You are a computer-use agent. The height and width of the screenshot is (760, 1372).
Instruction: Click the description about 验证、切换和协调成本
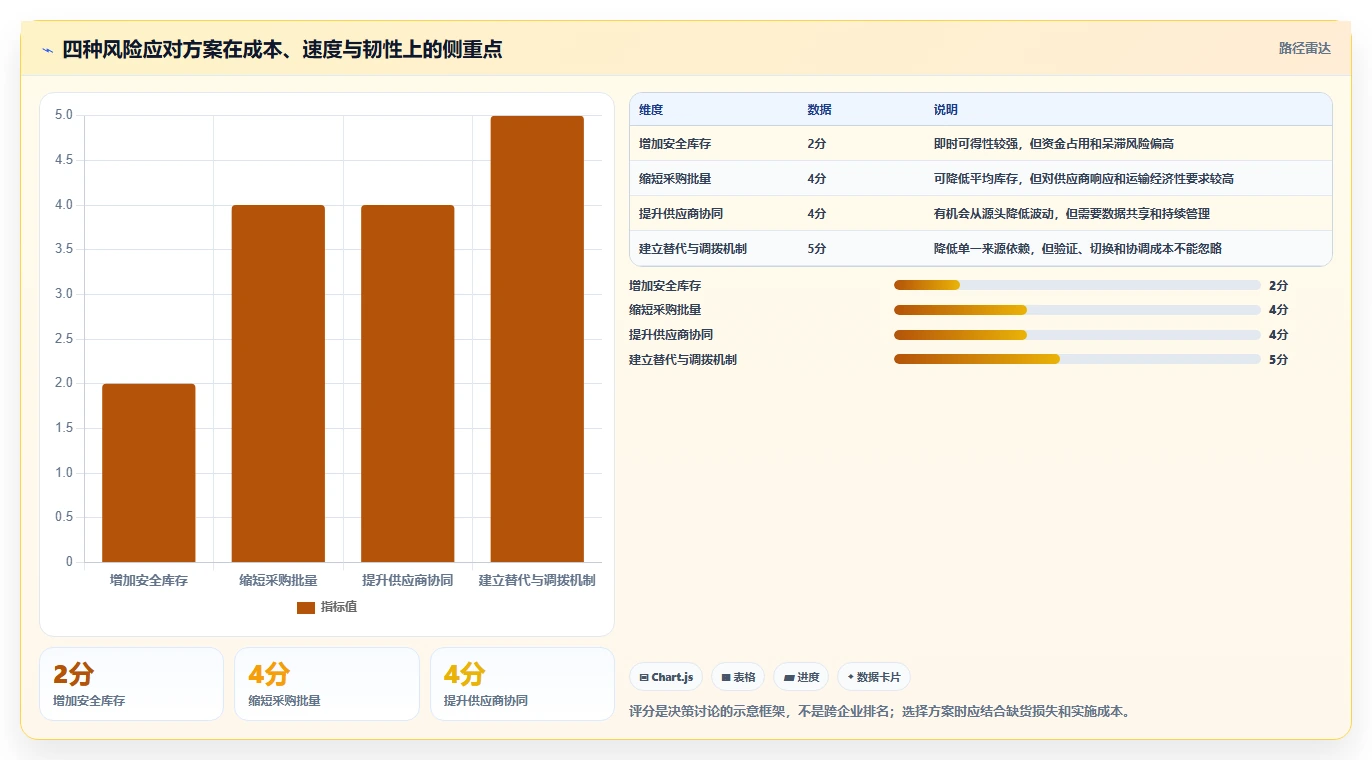click(x=1078, y=249)
